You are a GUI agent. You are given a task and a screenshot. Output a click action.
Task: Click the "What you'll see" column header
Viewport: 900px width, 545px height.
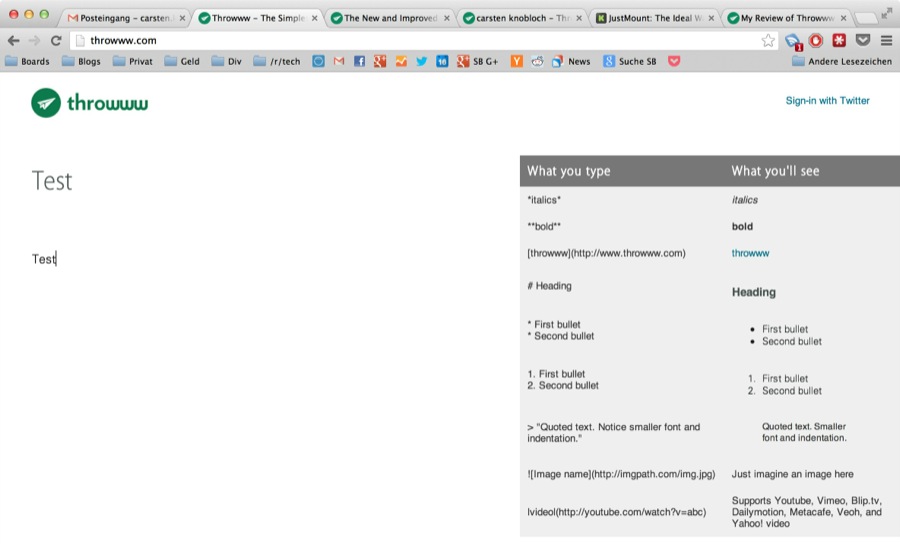(775, 171)
